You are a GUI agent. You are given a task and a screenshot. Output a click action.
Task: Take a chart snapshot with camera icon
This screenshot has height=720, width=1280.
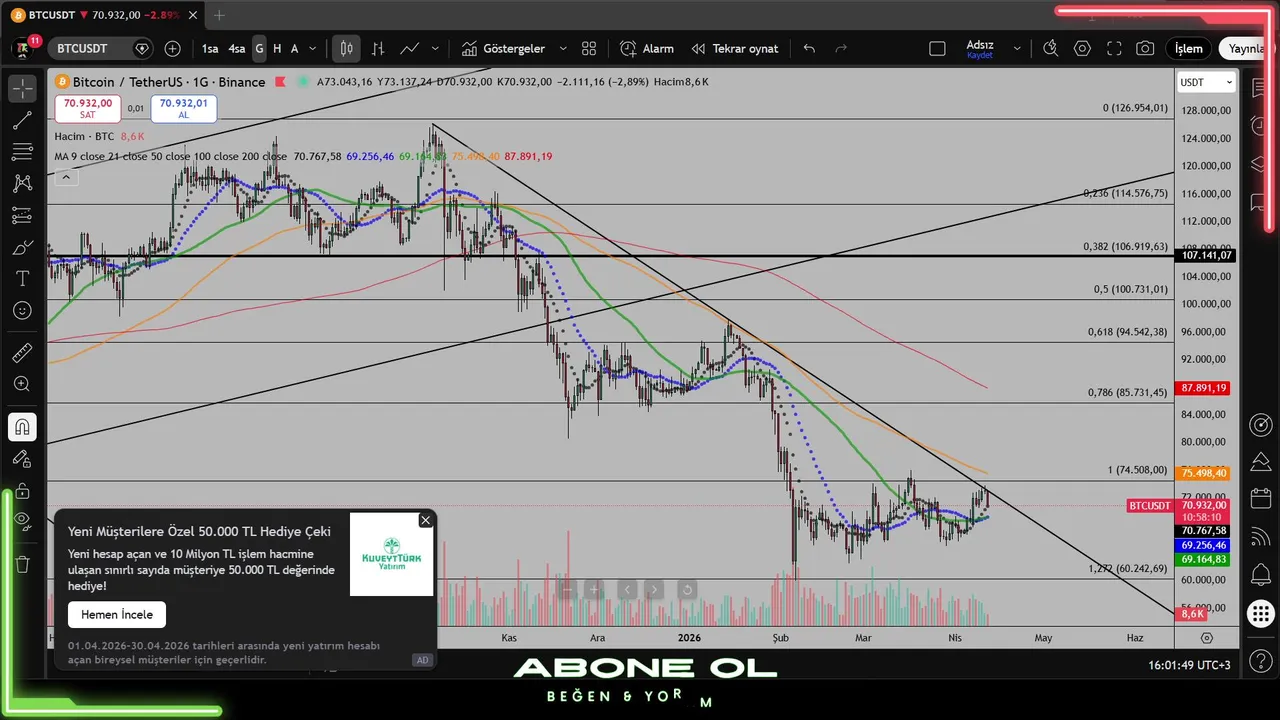coord(1145,48)
